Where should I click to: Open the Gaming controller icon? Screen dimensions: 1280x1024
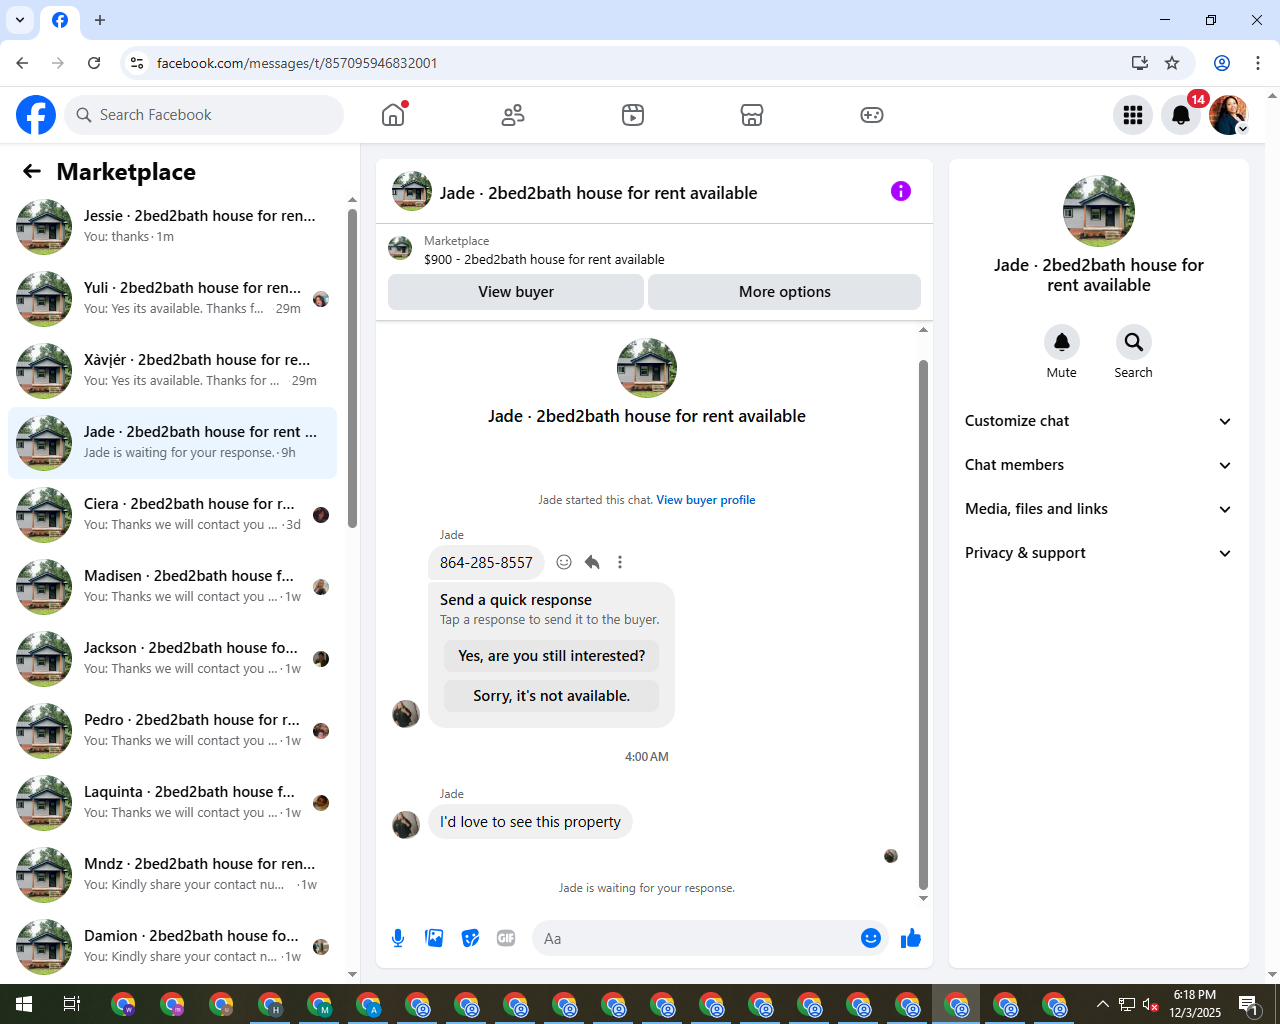pos(872,115)
